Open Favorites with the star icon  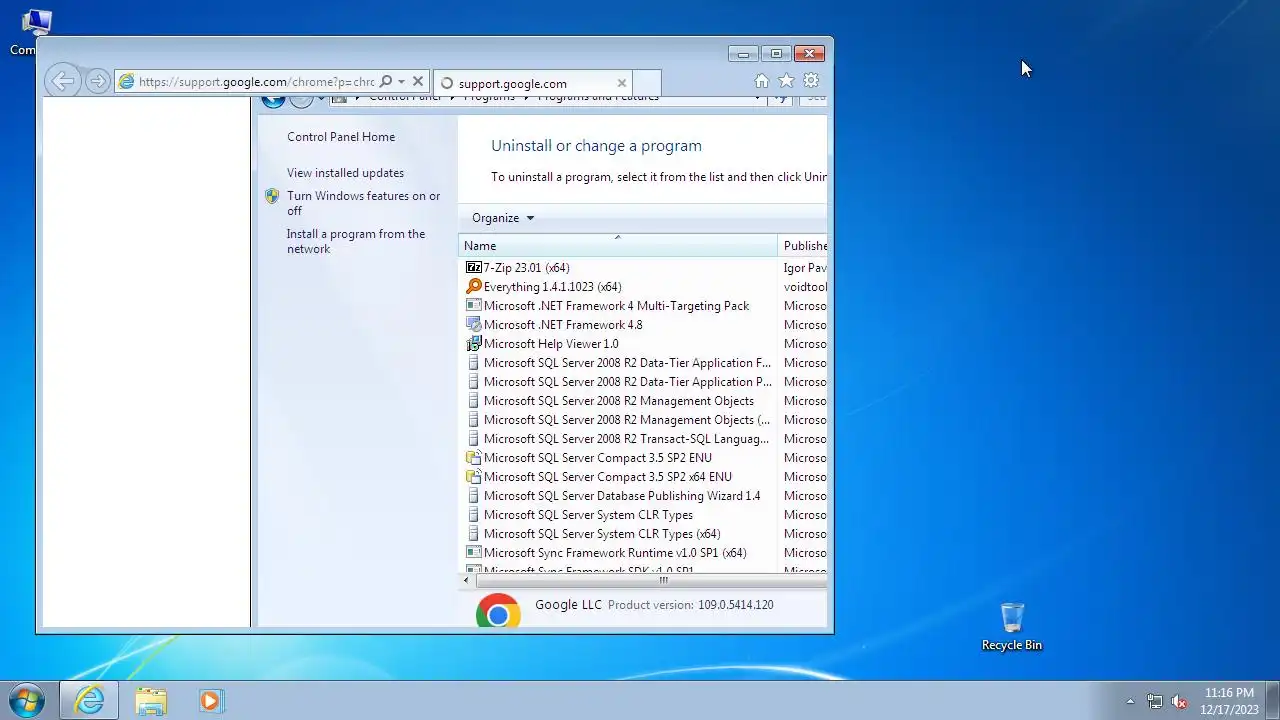[786, 81]
